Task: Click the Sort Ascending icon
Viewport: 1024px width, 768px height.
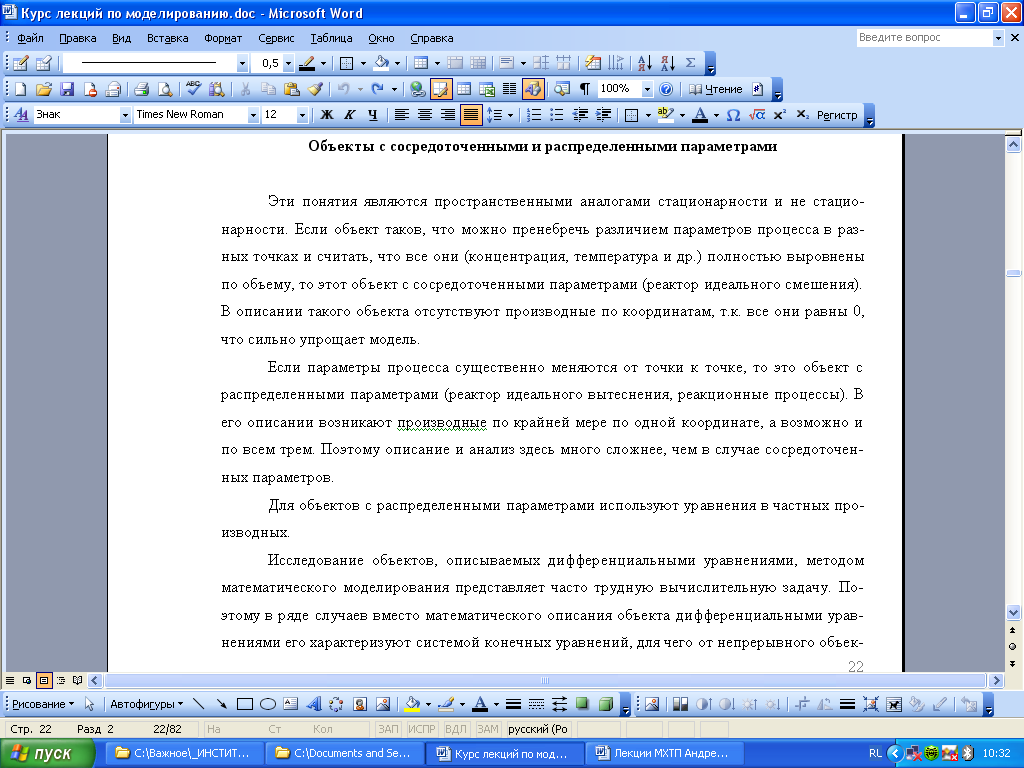Action: pos(645,63)
